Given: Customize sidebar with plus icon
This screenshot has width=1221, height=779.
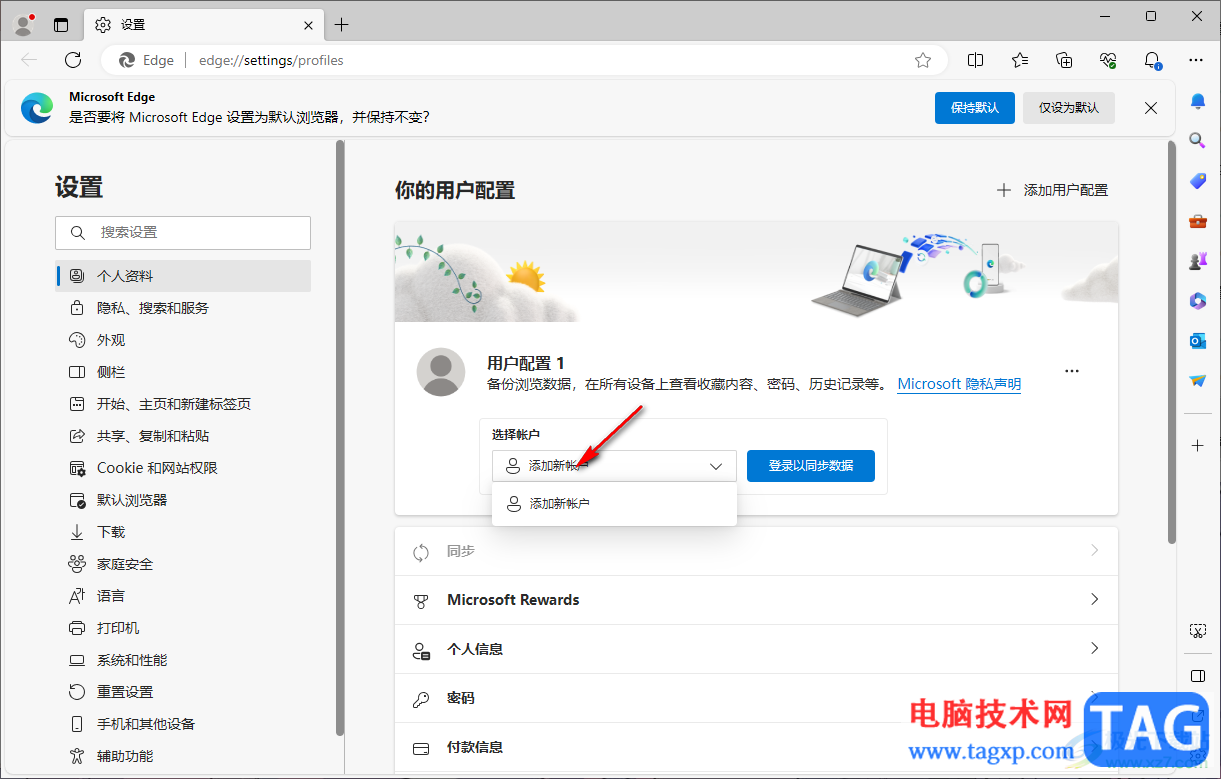Looking at the screenshot, I should click(x=1198, y=445).
